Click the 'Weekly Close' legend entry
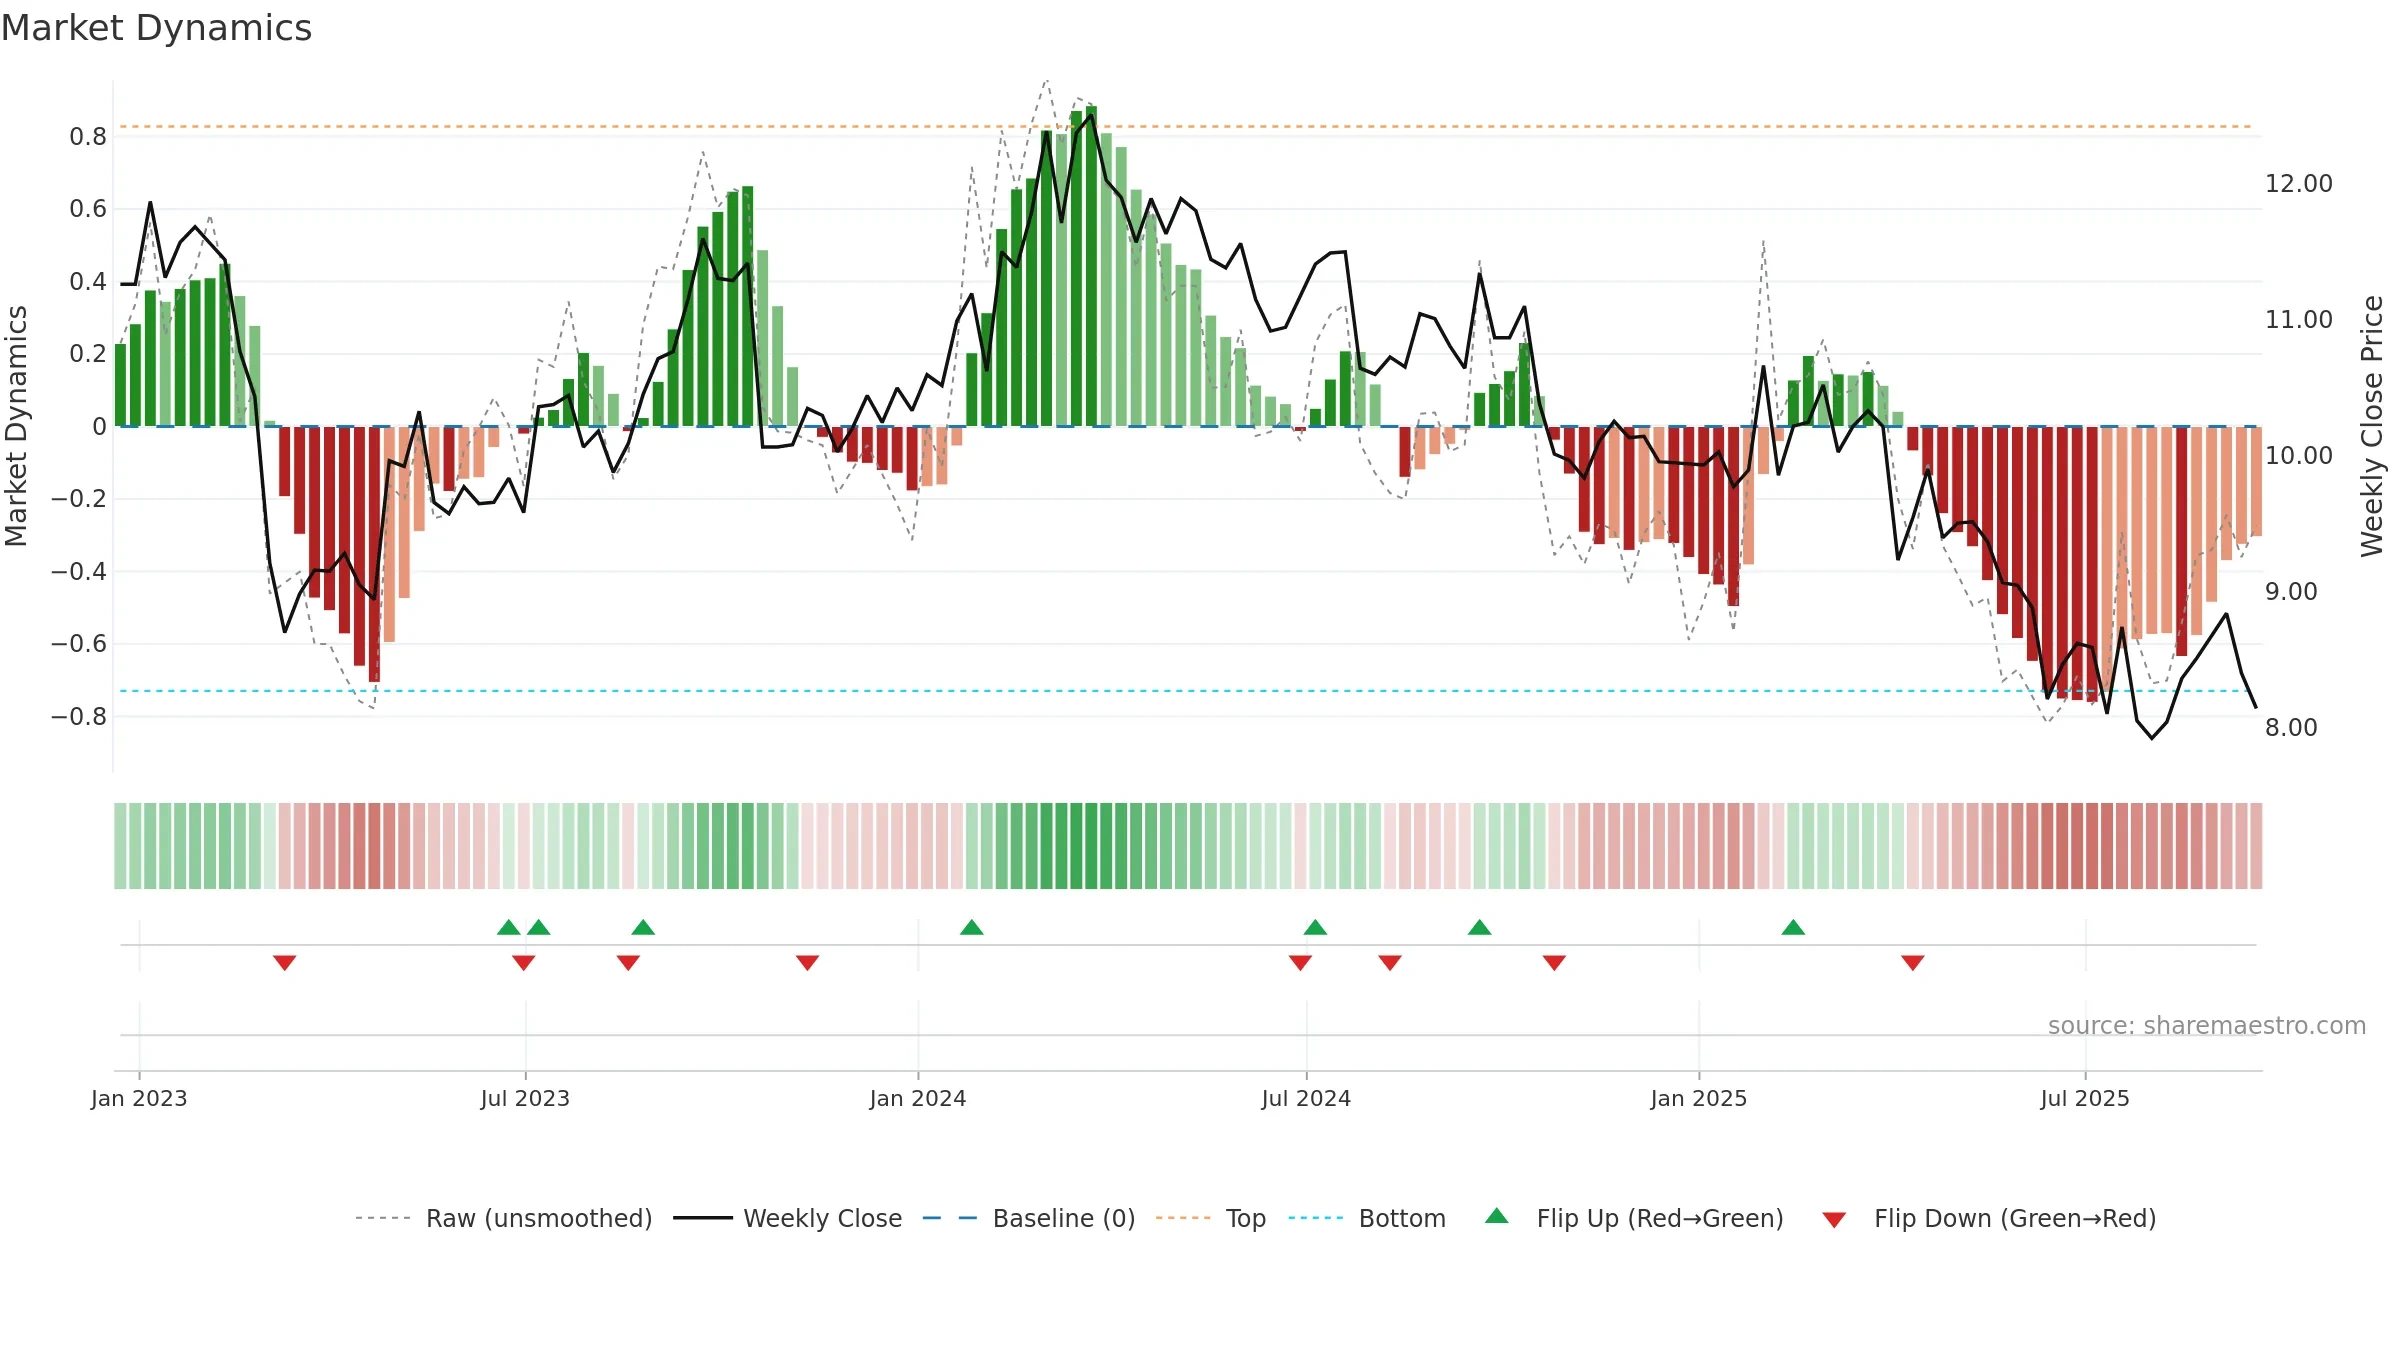Viewport: 2400px width, 1350px height. (787, 1218)
